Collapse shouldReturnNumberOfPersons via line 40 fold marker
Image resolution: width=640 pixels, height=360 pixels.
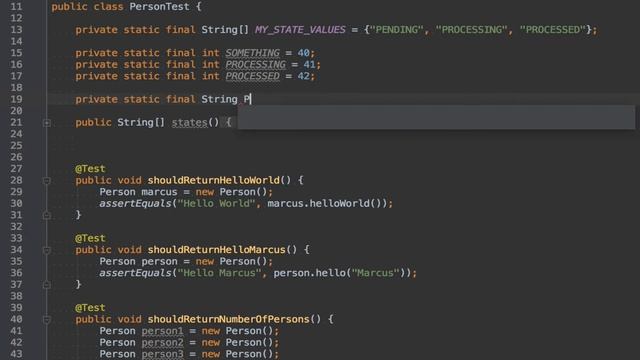[47, 319]
